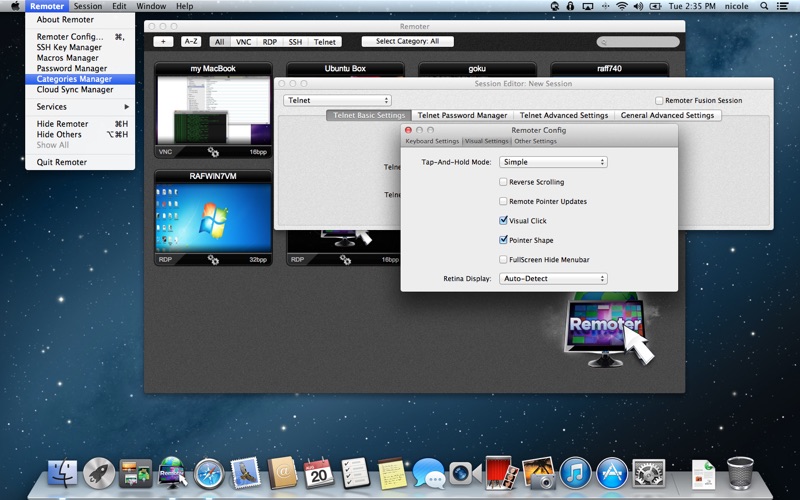This screenshot has height=500, width=800.
Task: Click A-Z sort button
Action: click(191, 41)
